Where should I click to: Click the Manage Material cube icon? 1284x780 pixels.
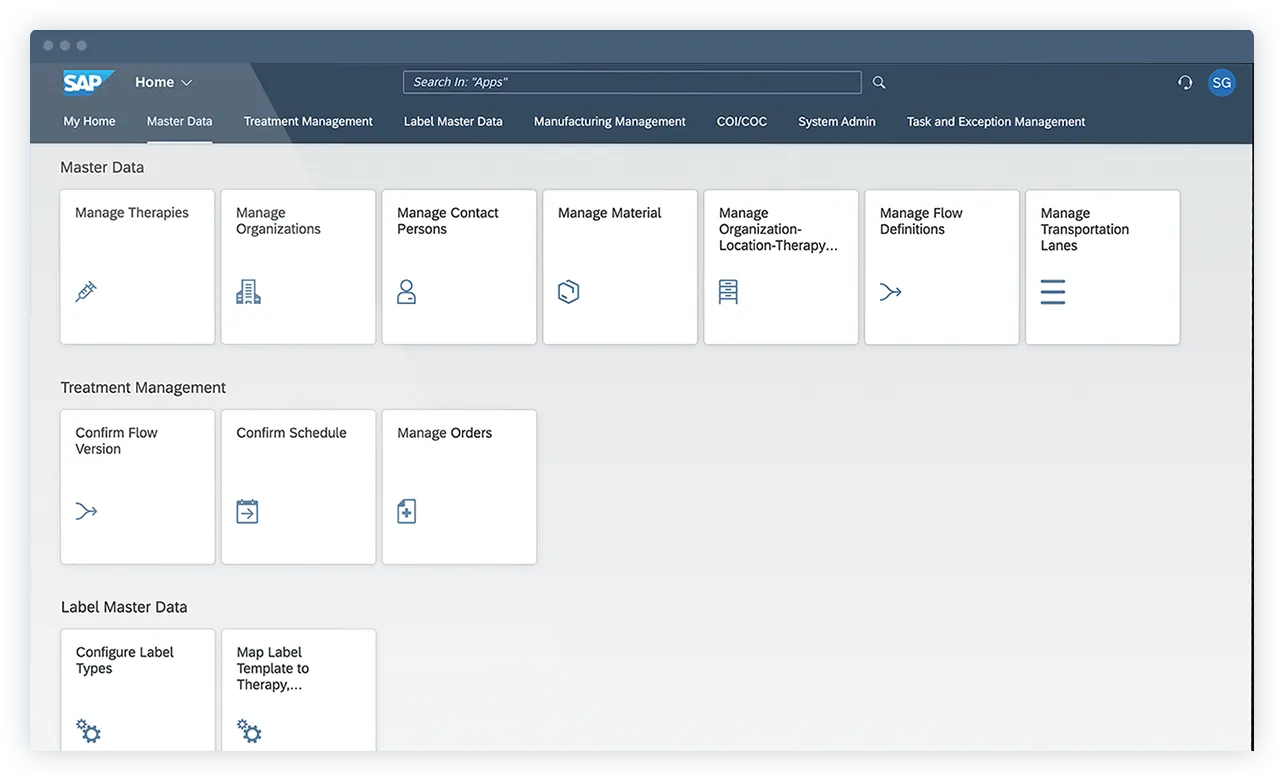click(x=569, y=291)
